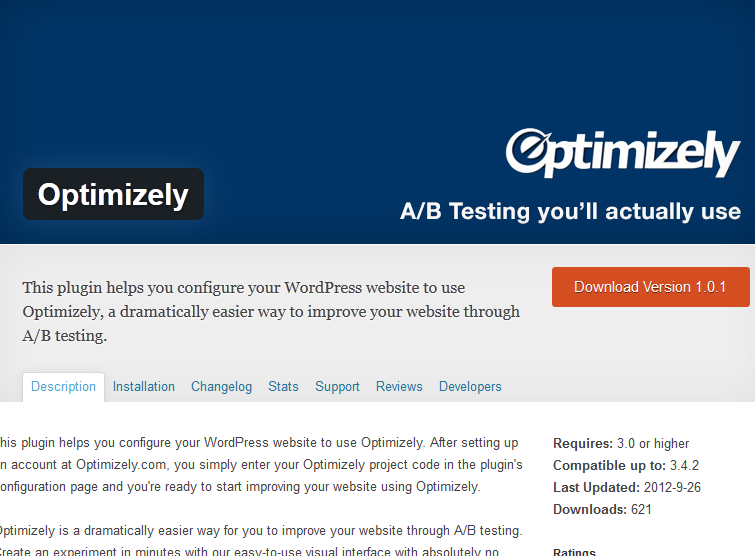Switch to the Developers tab
Image resolution: width=755 pixels, height=556 pixels.
coord(470,387)
